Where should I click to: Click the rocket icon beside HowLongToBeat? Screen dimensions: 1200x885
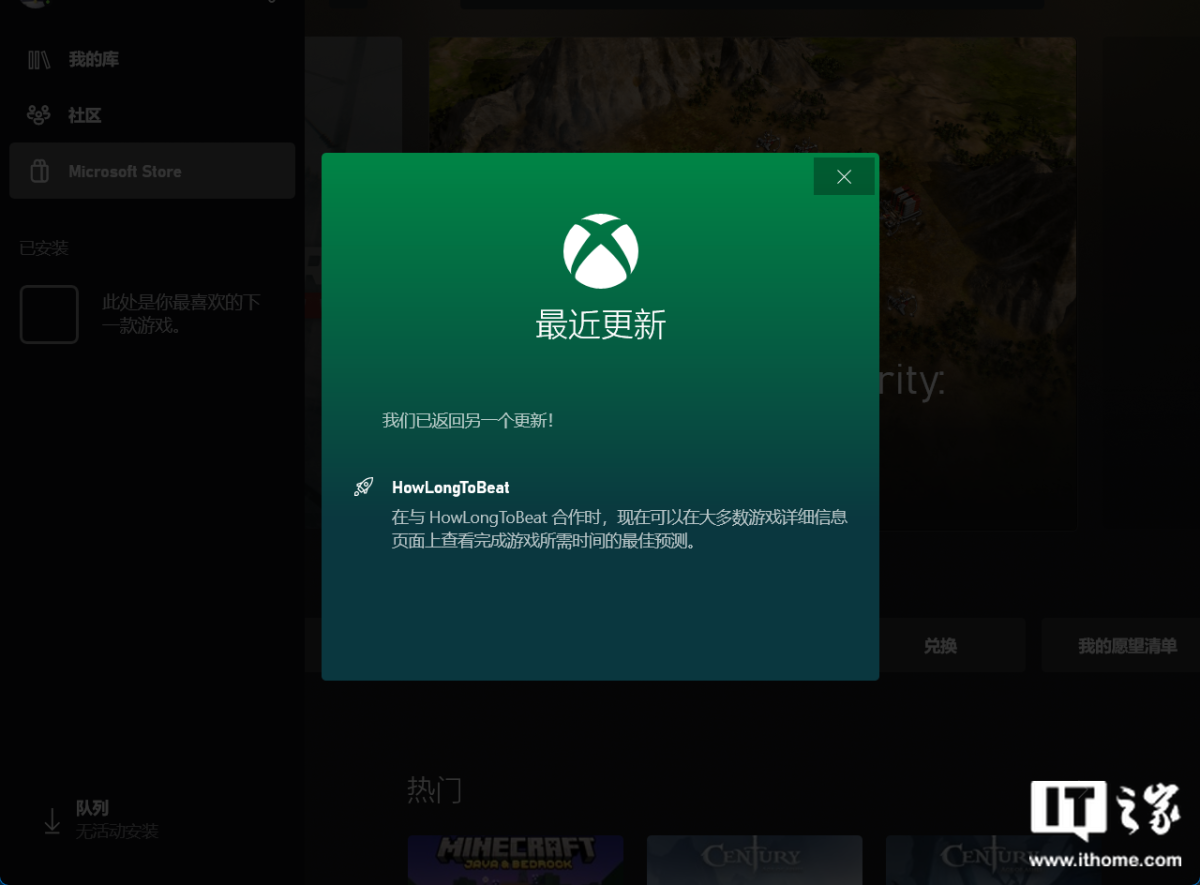click(x=364, y=487)
